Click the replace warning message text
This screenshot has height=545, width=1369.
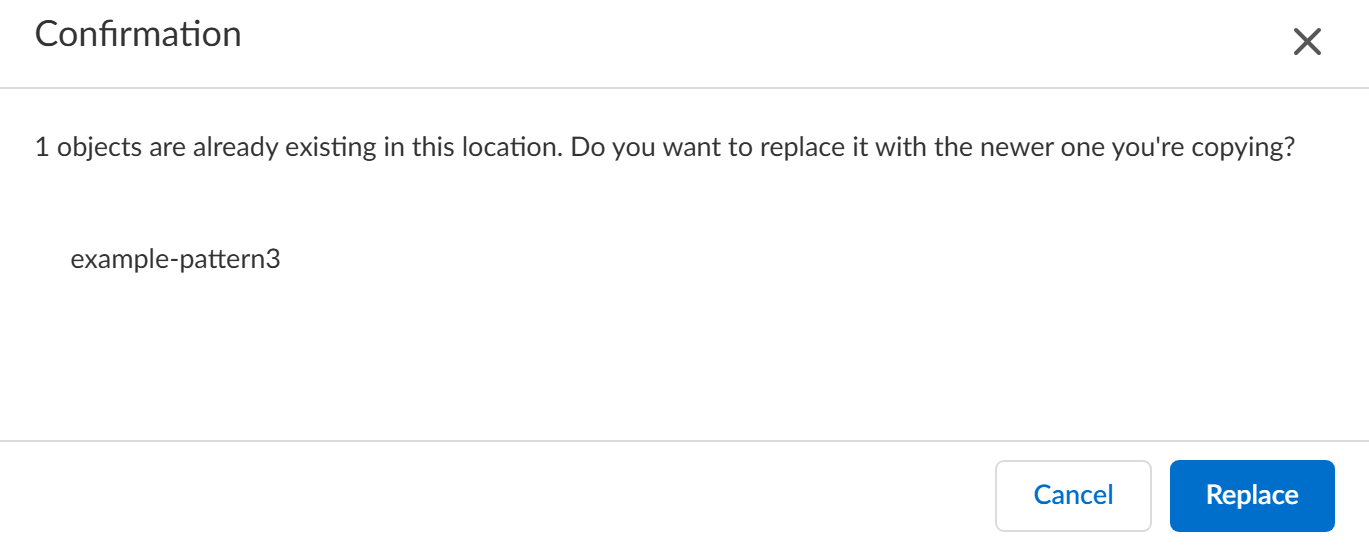tap(665, 149)
